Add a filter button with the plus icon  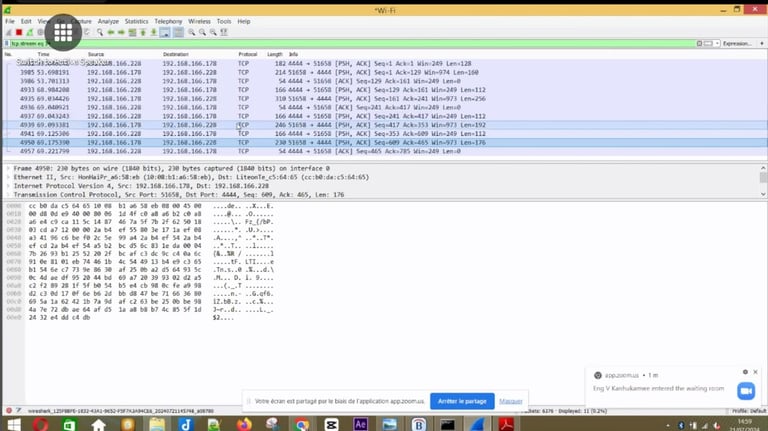point(762,44)
